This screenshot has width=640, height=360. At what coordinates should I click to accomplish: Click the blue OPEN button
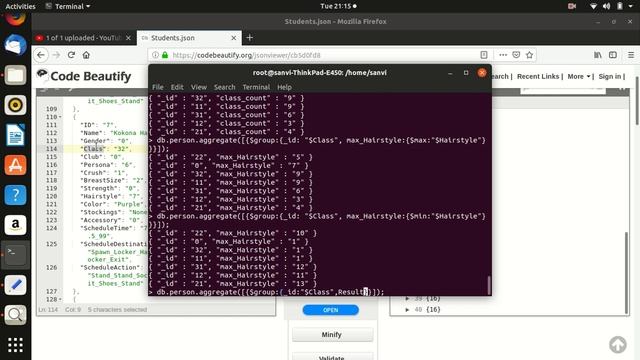331,310
